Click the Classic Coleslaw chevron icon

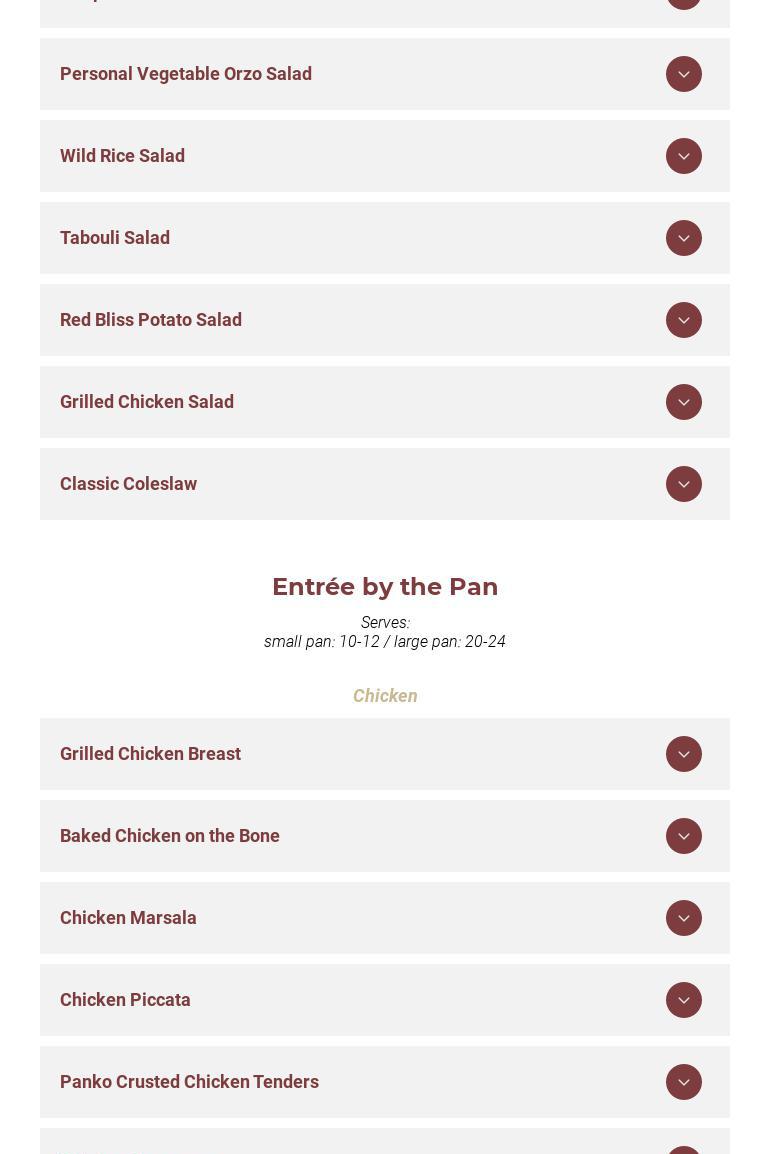click(684, 484)
